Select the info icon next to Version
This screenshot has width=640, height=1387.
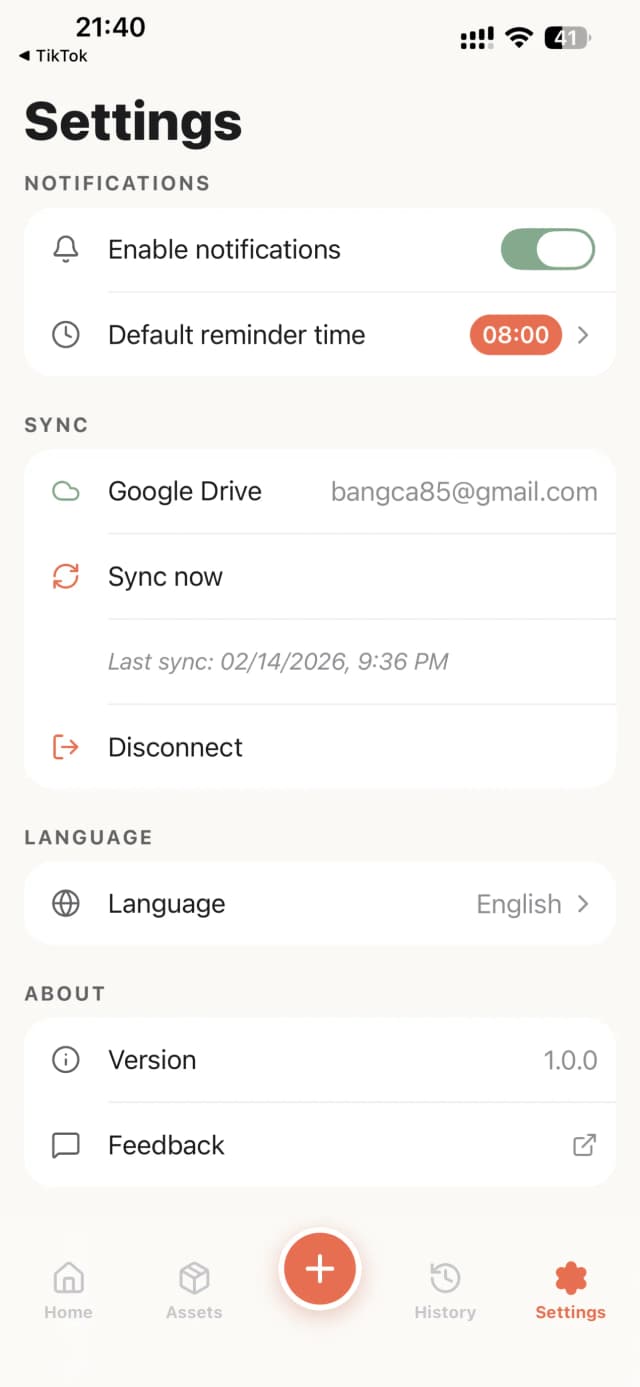point(65,1060)
